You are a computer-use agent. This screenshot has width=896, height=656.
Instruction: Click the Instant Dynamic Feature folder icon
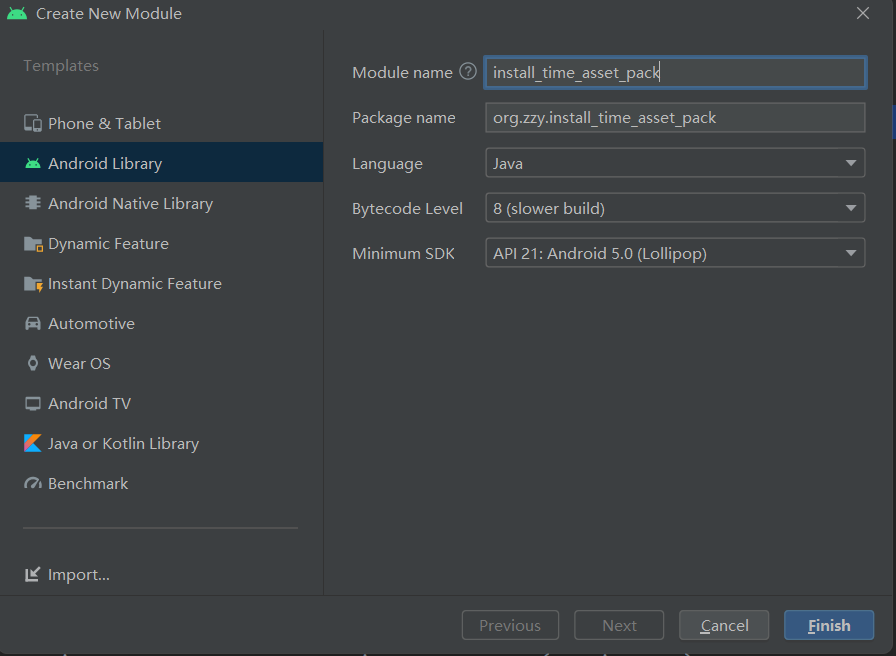coord(33,284)
